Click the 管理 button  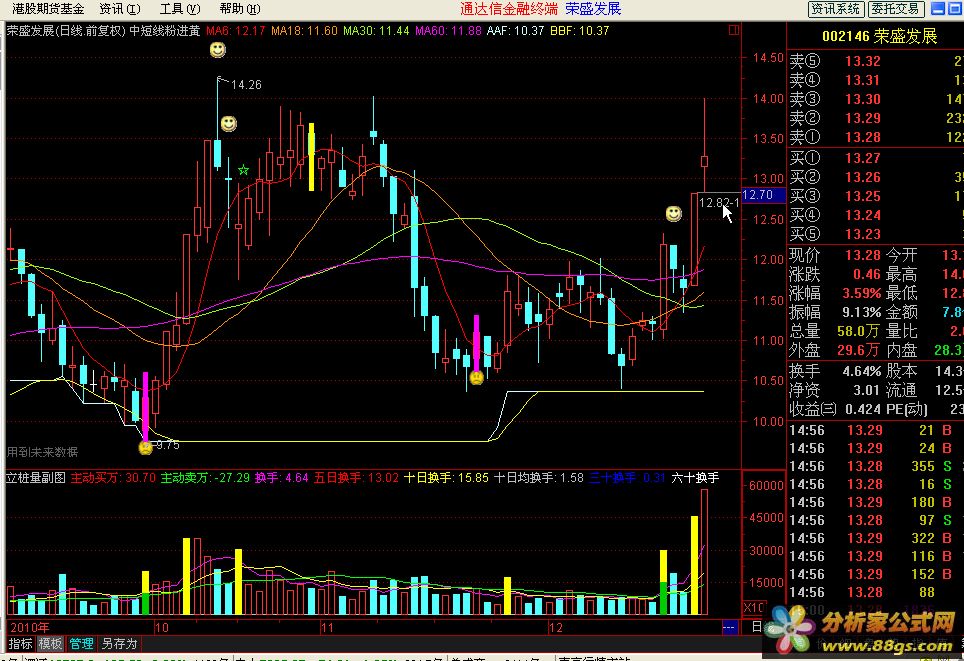81,644
